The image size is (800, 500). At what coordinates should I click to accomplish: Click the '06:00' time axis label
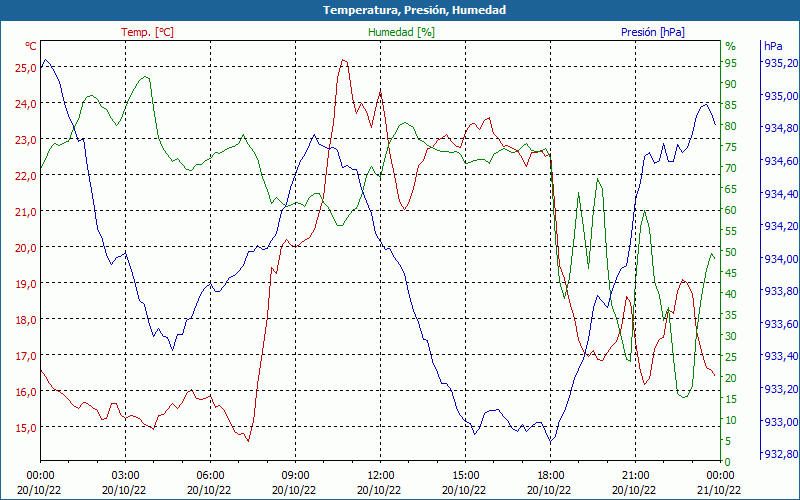pyautogui.click(x=210, y=476)
